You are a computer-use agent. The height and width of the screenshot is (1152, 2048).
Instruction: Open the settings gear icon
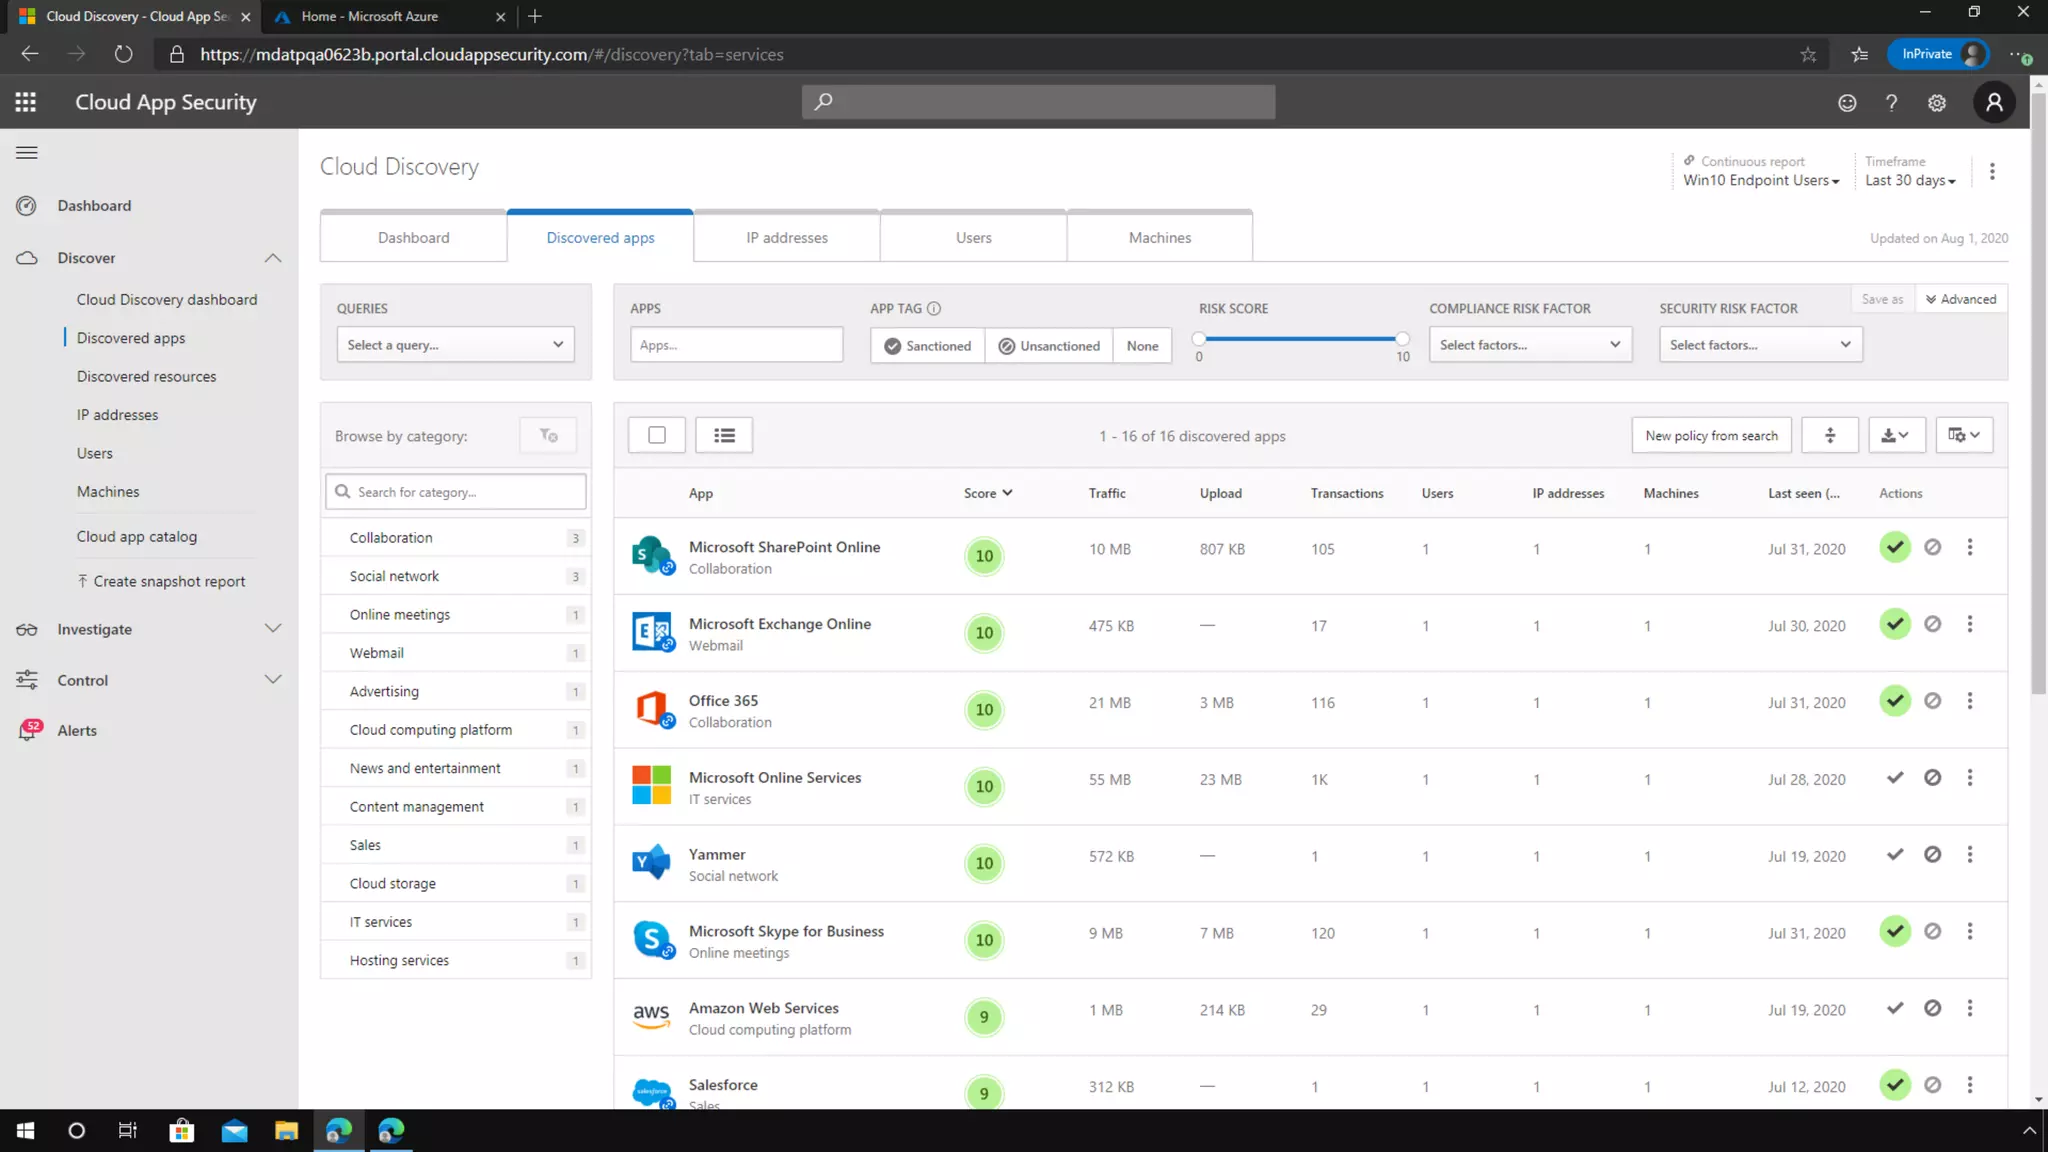coord(1936,103)
